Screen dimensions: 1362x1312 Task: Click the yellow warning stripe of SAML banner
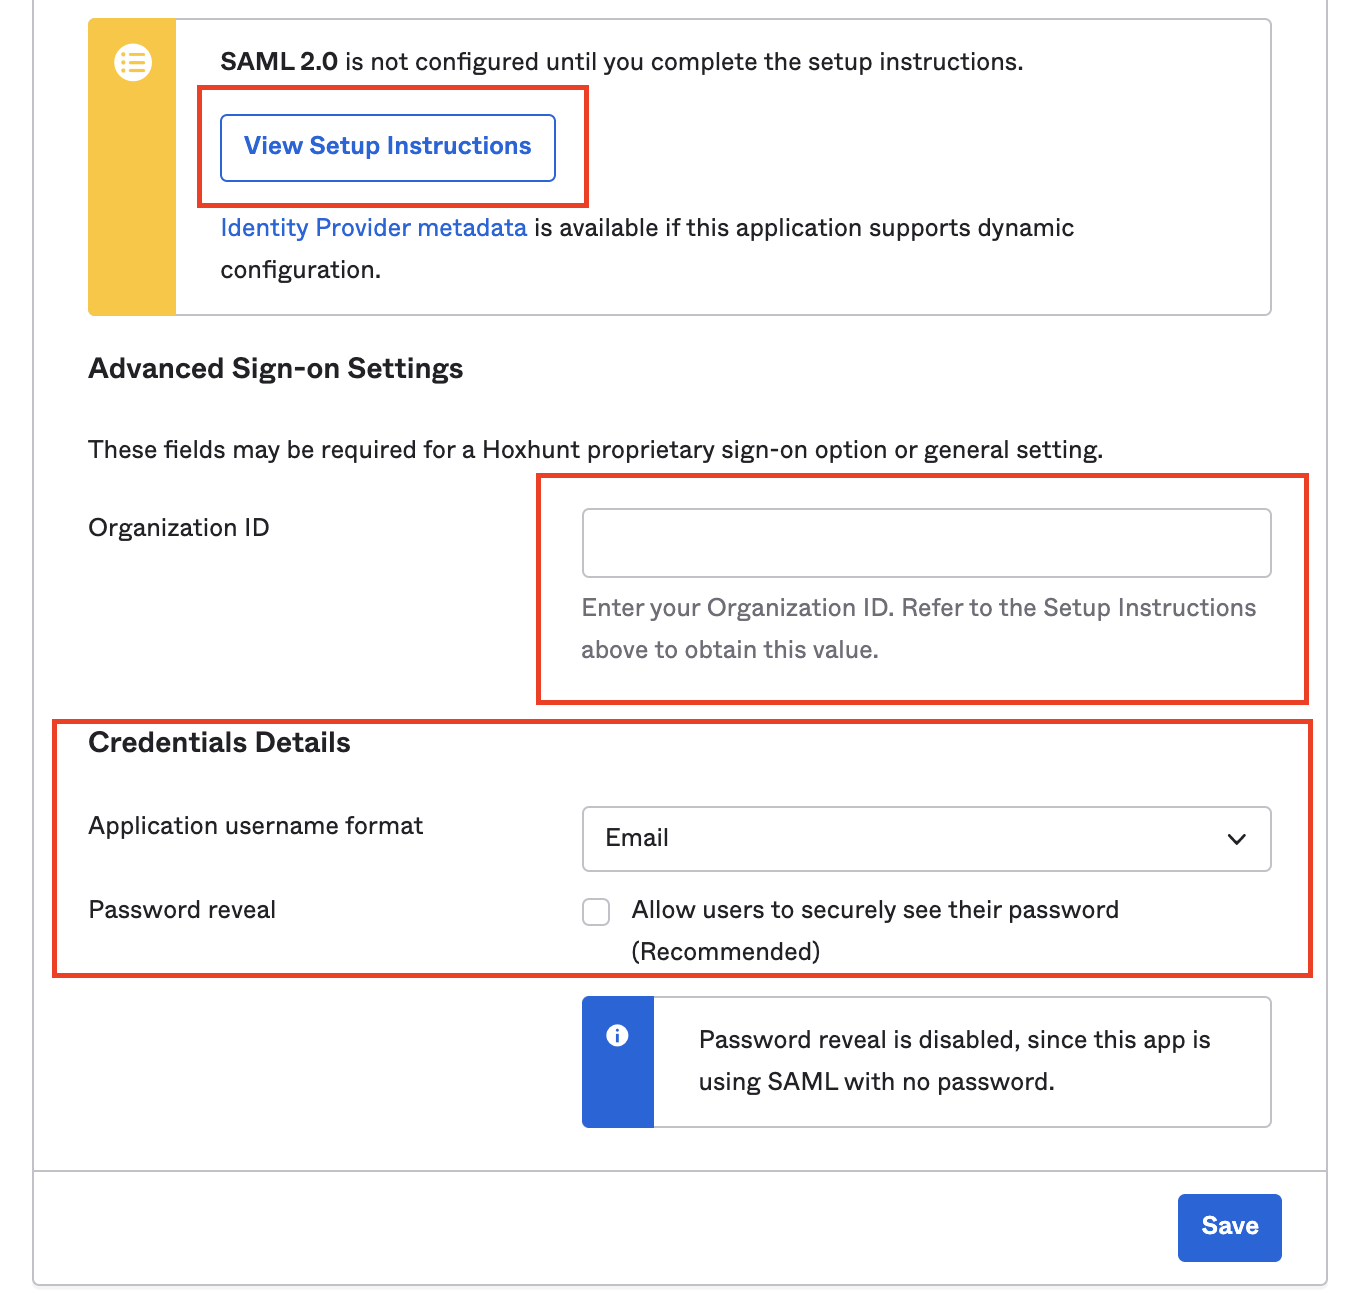[132, 167]
